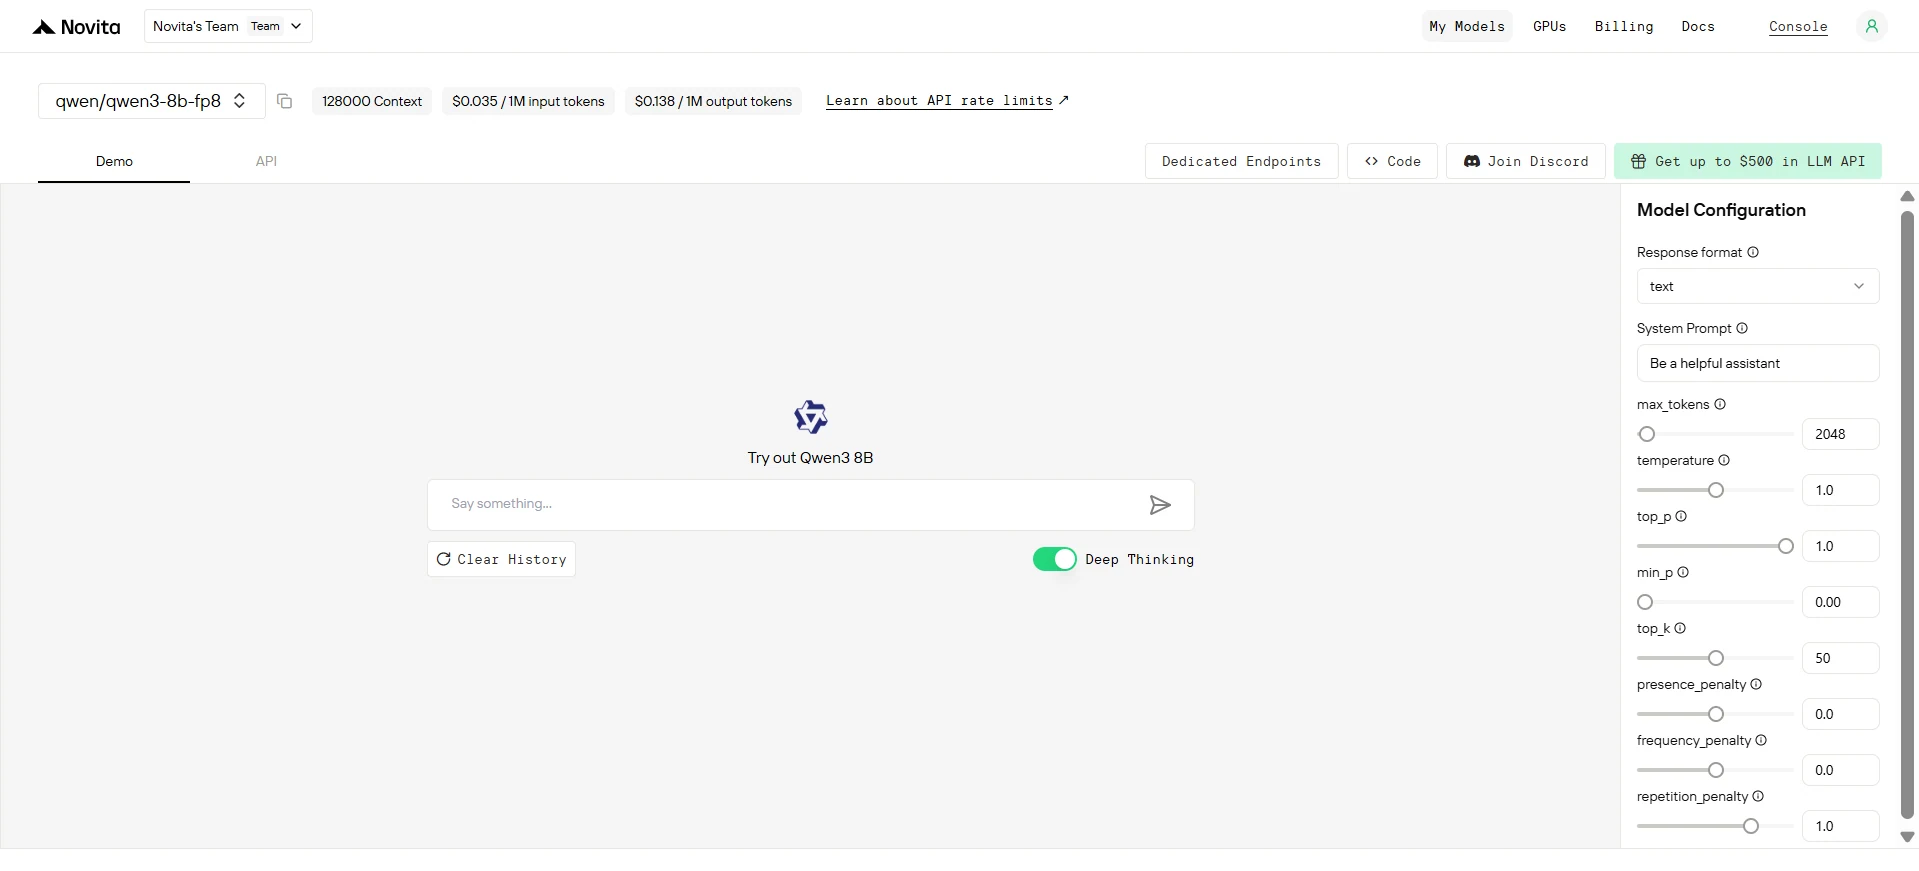1919x871 pixels.
Task: Click the info icon next to temperature
Action: click(1724, 460)
